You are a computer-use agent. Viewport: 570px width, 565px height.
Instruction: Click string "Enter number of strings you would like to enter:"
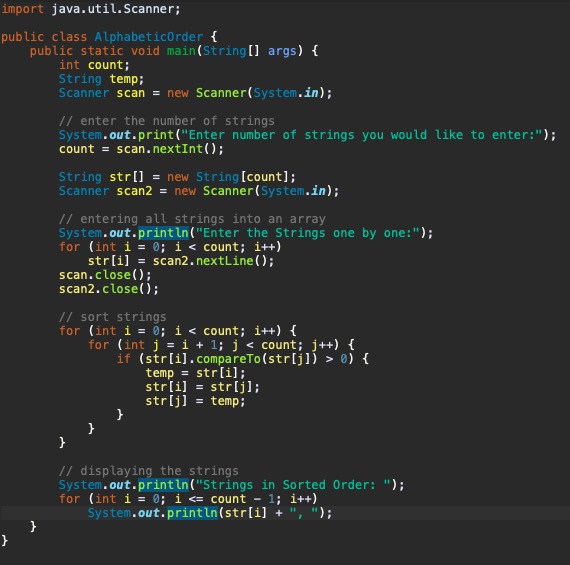tap(362, 135)
